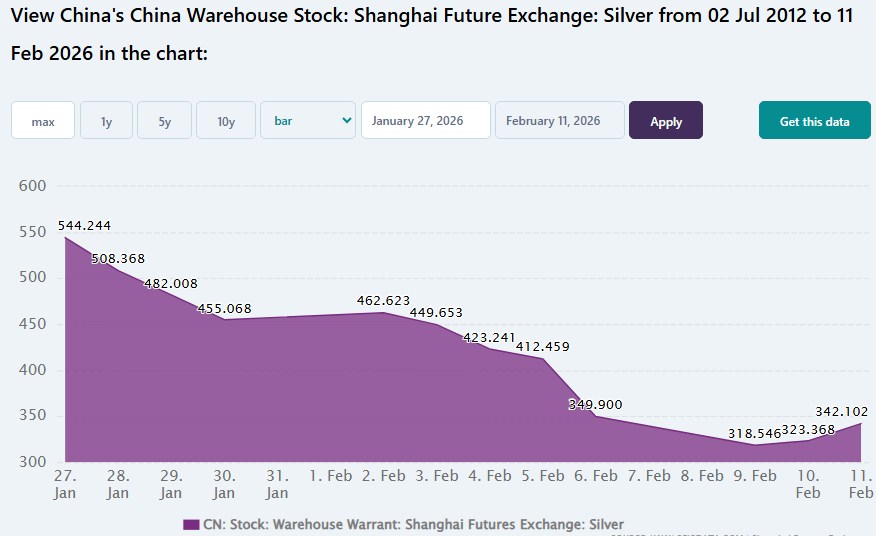
Task: Click the 508.368 data point label
Action: click(x=118, y=258)
